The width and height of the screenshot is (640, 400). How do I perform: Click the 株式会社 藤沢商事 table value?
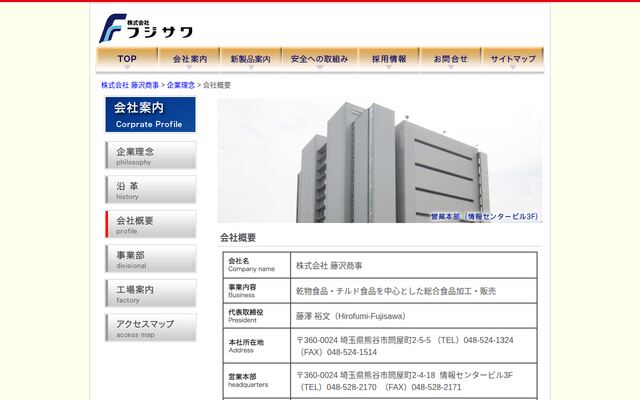coord(329,266)
